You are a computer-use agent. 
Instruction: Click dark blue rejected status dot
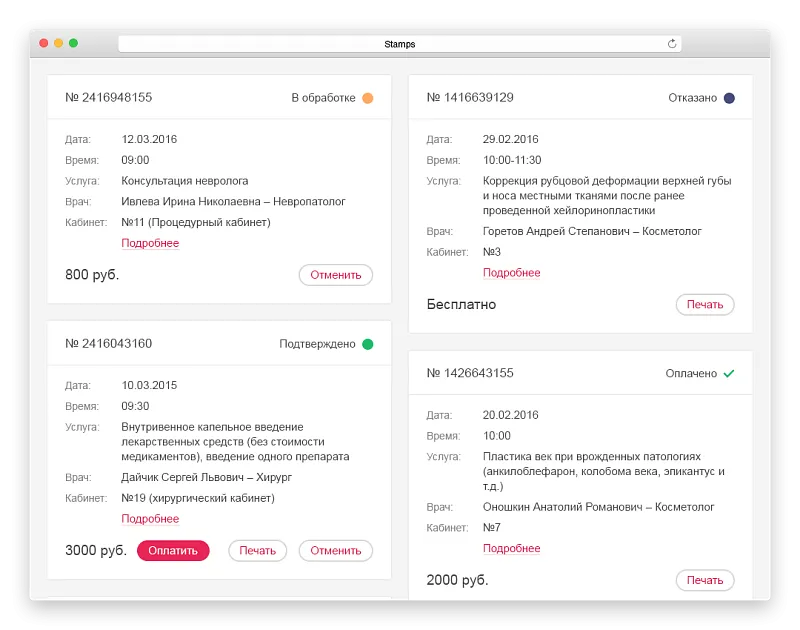coord(729,98)
